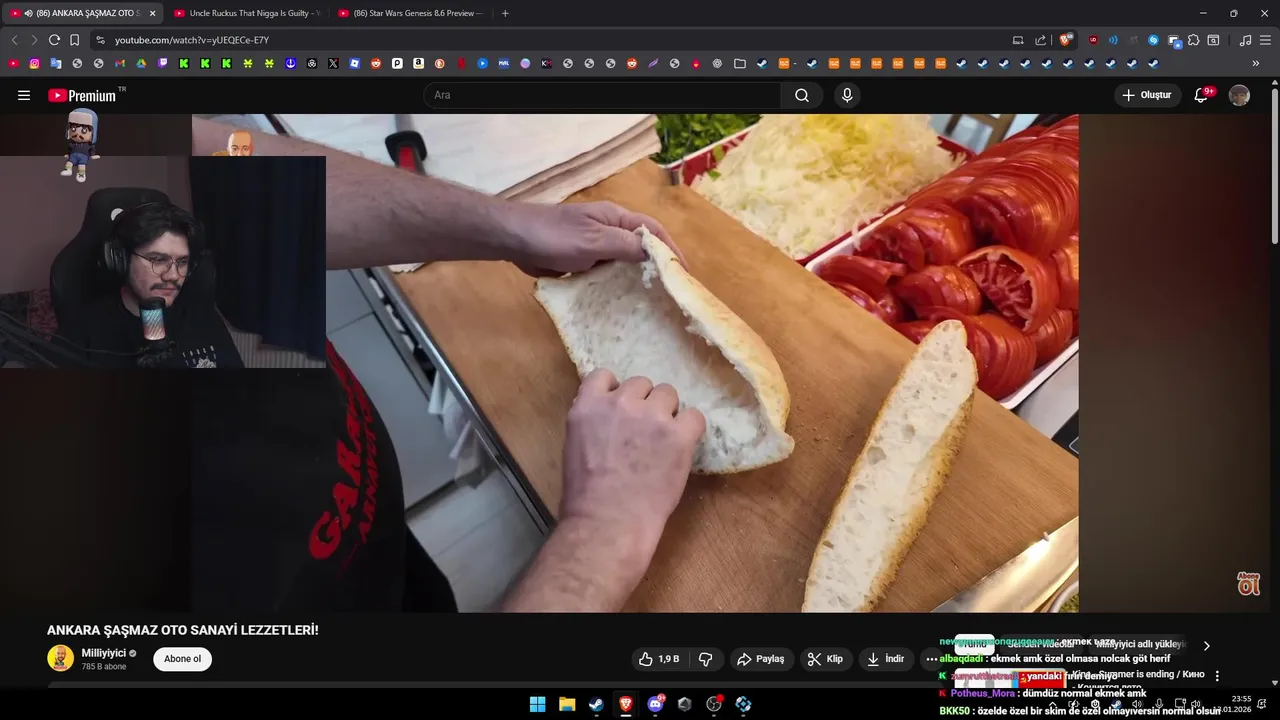Open the Netflix bookmark
1280x720 pixels.
pos(461,63)
